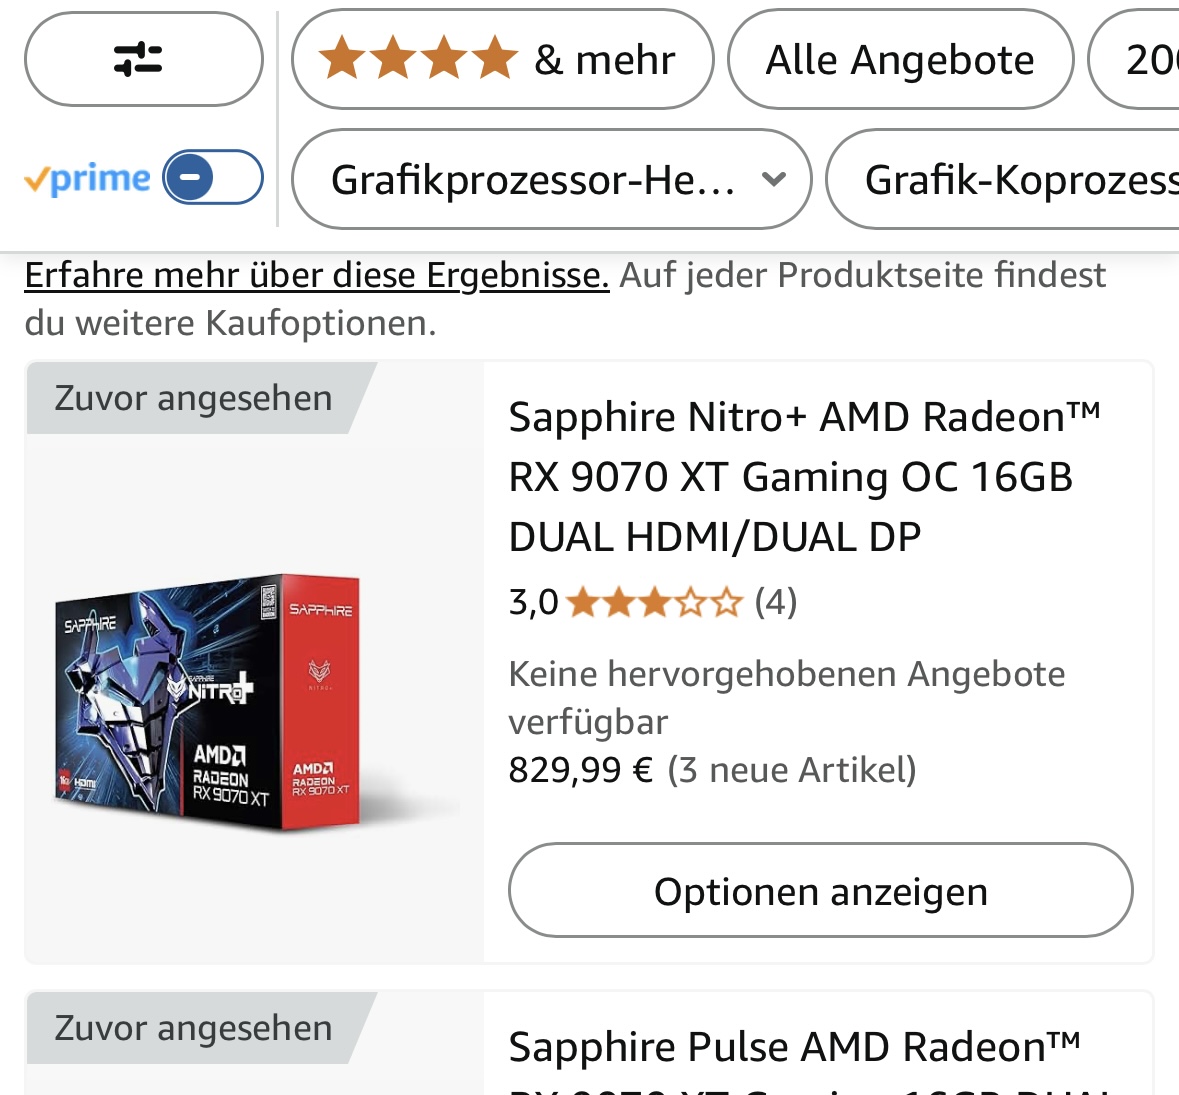Choose the Alle Angebote filter chip
1179x1095 pixels.
click(x=900, y=59)
